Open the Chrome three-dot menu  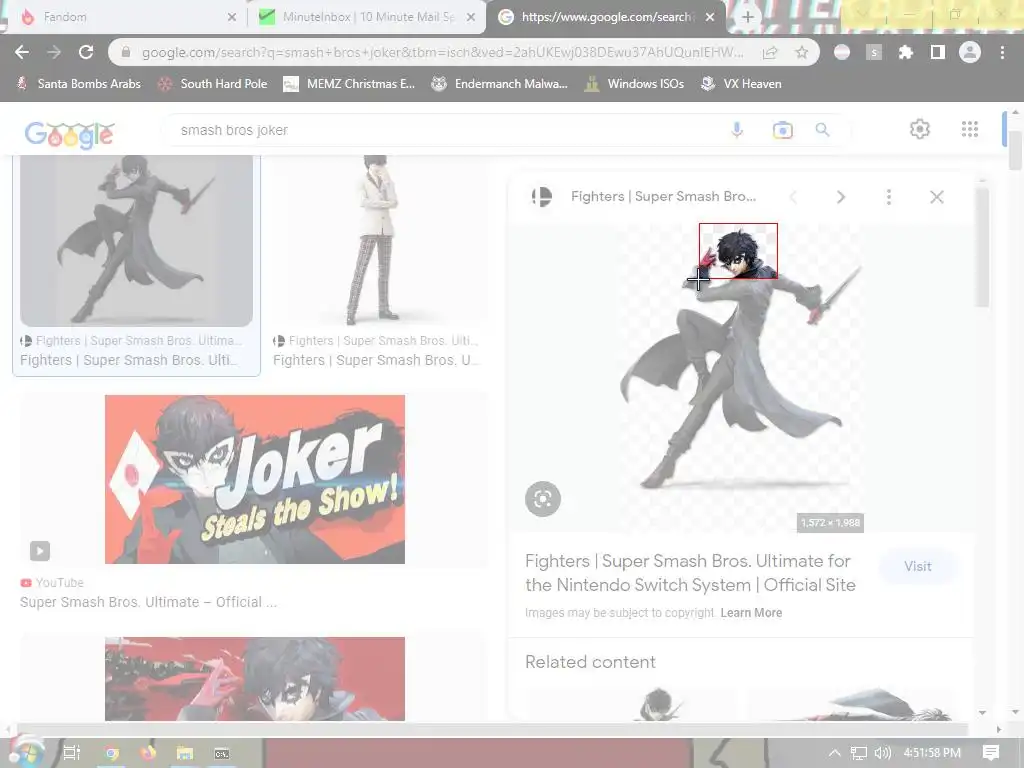(1002, 52)
